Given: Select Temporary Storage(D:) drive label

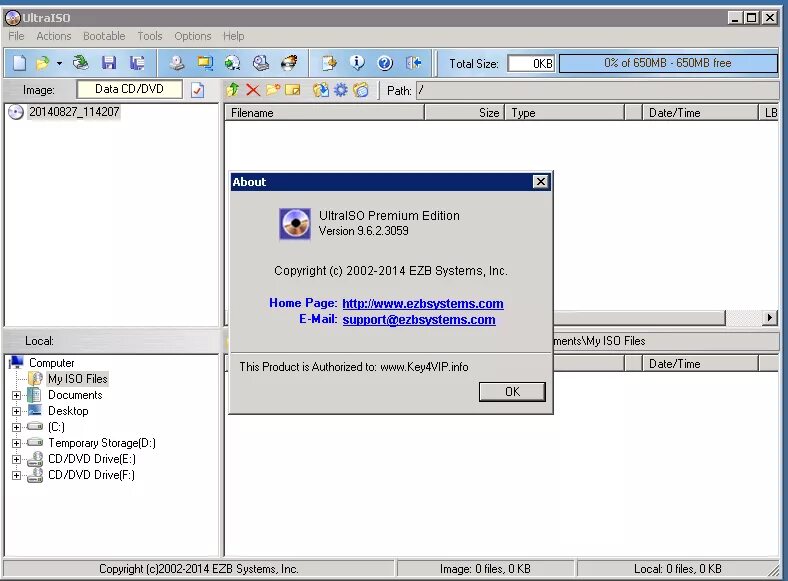Looking at the screenshot, I should (x=102, y=443).
